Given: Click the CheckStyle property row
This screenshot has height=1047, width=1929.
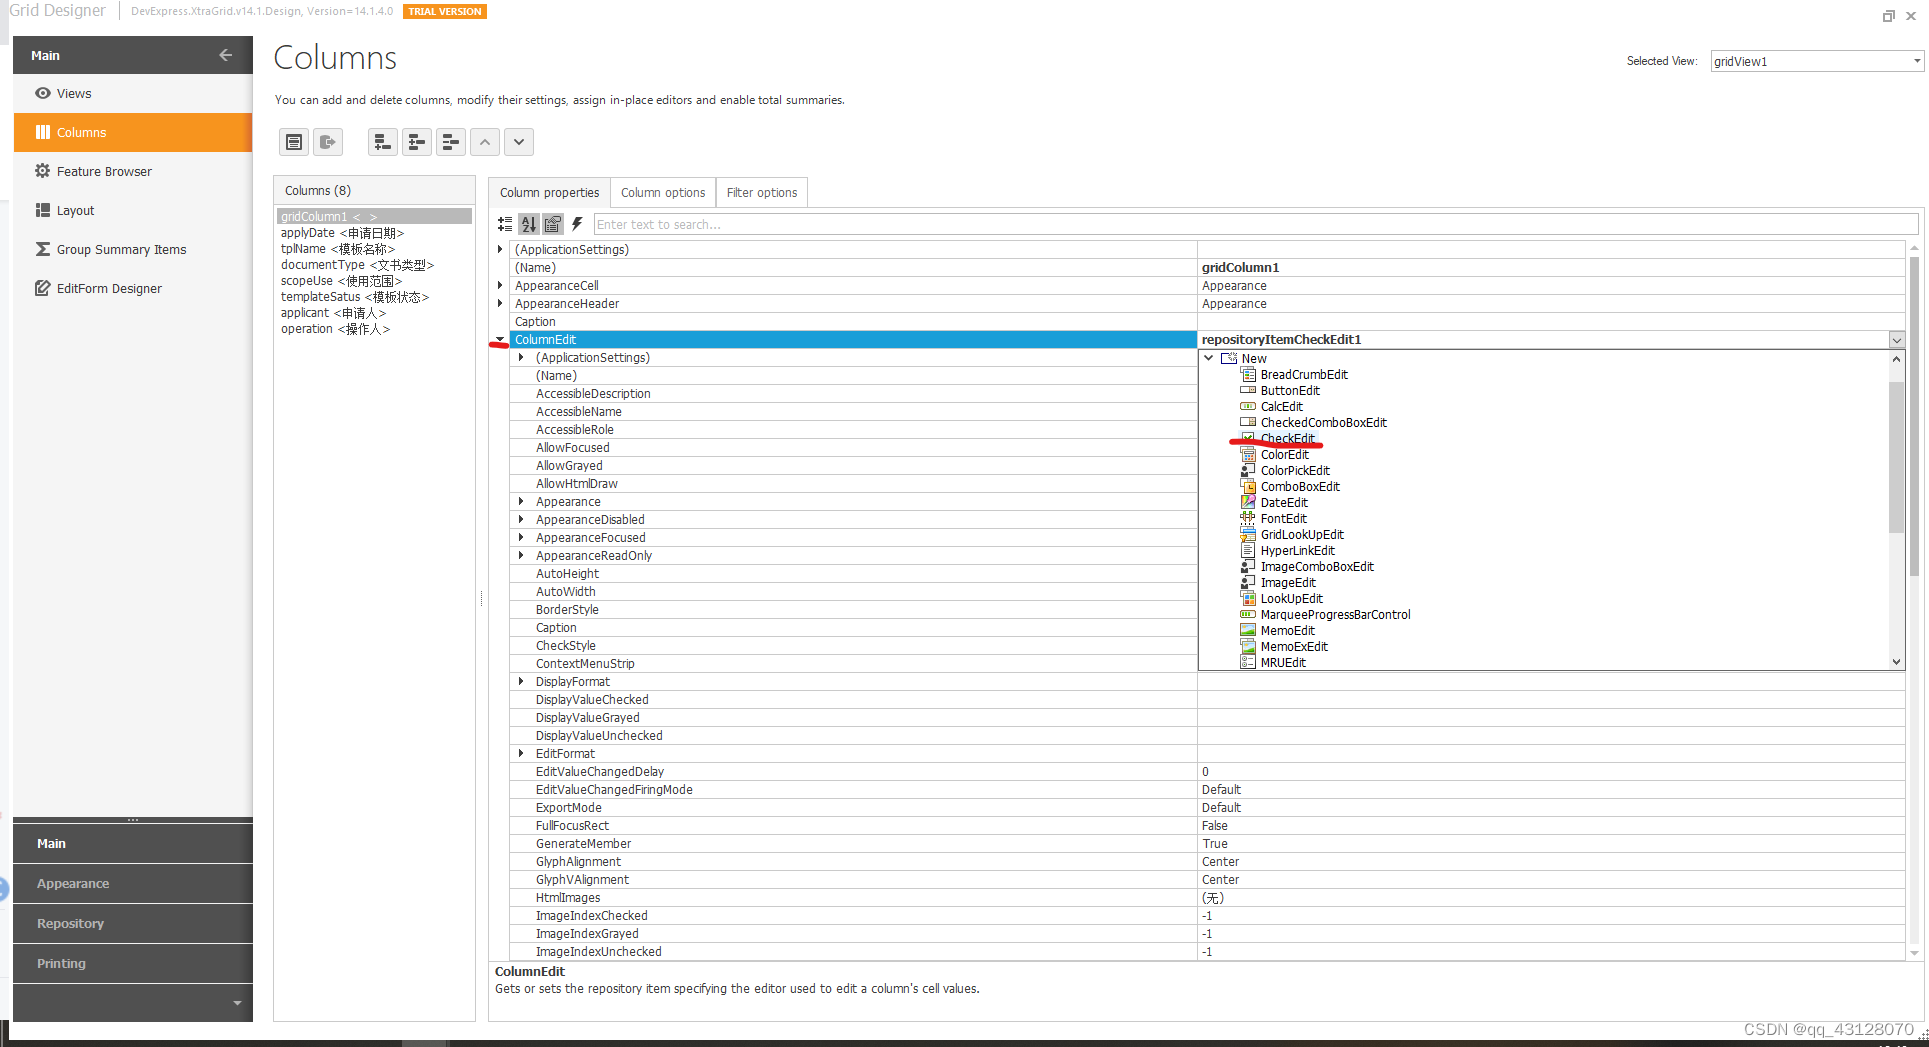Looking at the screenshot, I should click(x=852, y=646).
